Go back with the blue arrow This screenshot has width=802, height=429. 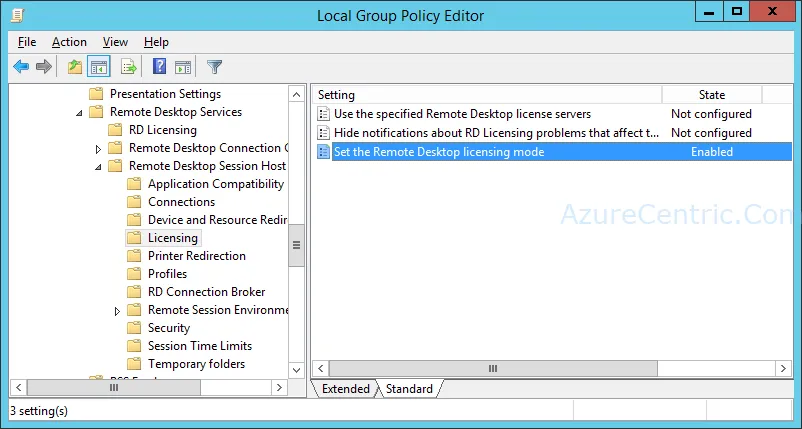[x=21, y=66]
